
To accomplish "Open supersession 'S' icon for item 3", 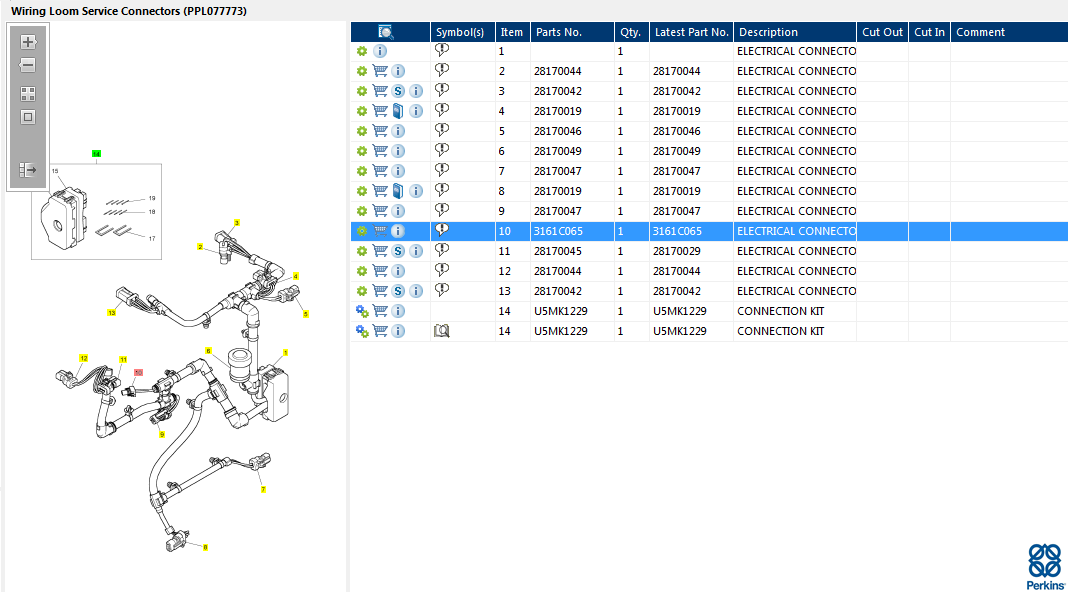I will pos(398,91).
